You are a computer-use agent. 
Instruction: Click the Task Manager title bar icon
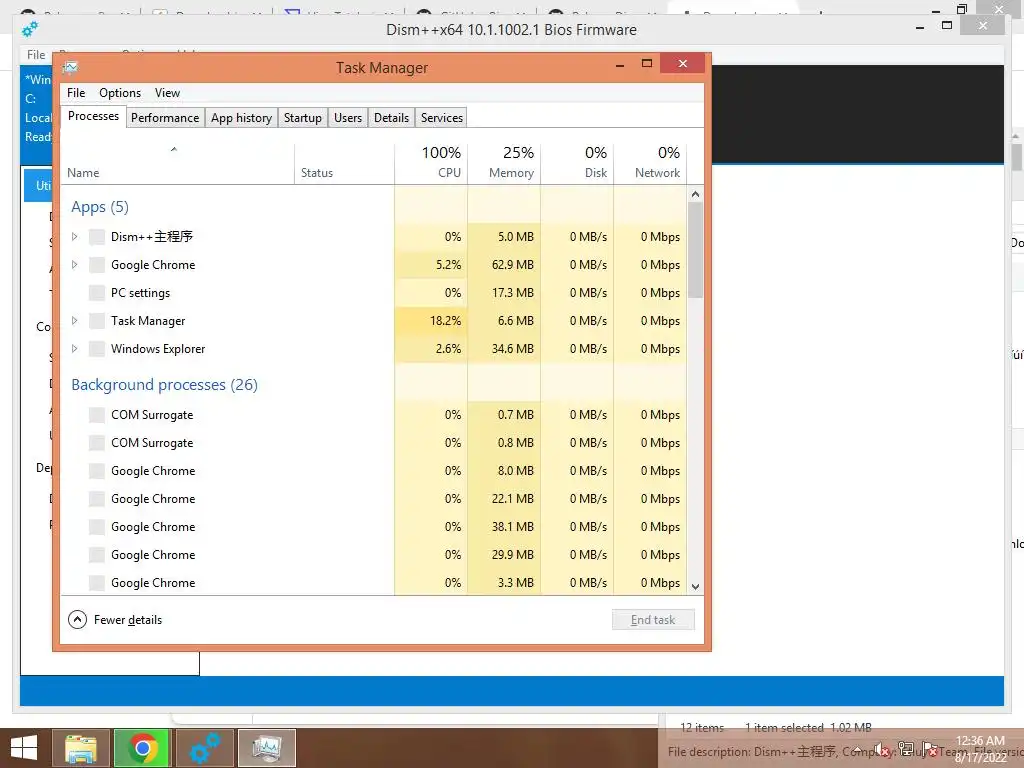click(71, 67)
